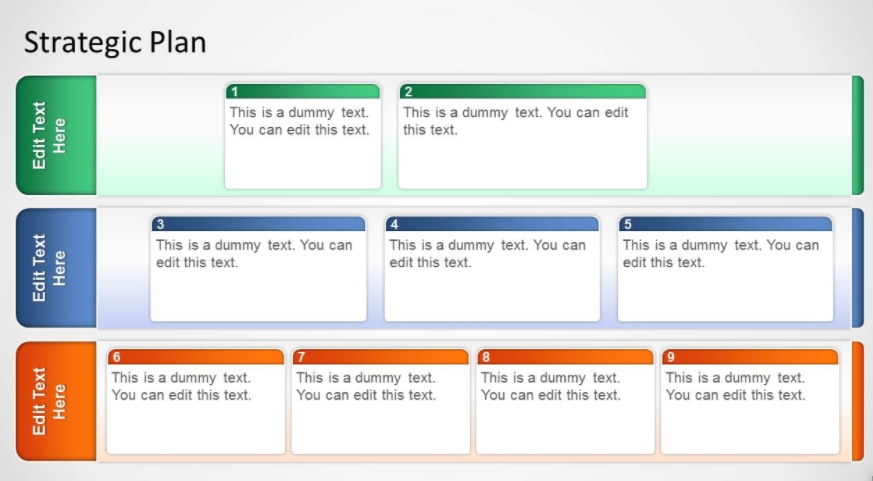Click the dummy text inside box 8
This screenshot has height=481, width=873.
point(551,386)
